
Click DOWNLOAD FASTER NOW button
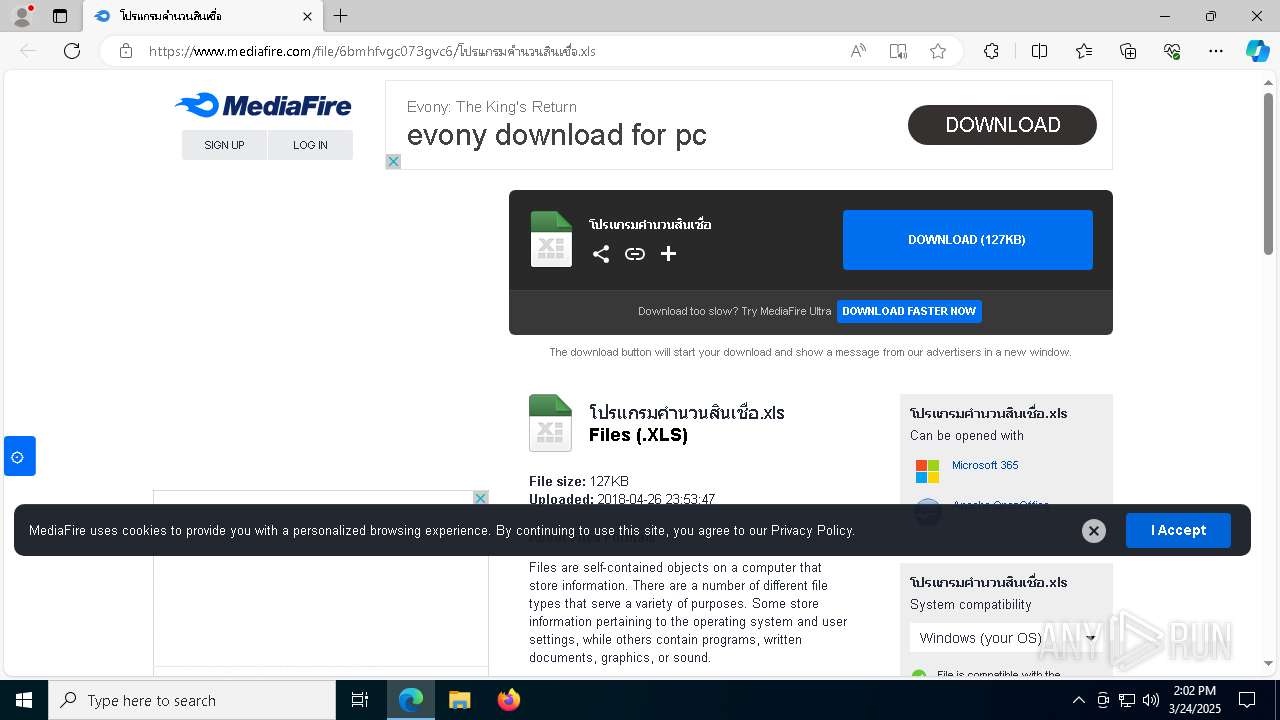pyautogui.click(x=909, y=311)
